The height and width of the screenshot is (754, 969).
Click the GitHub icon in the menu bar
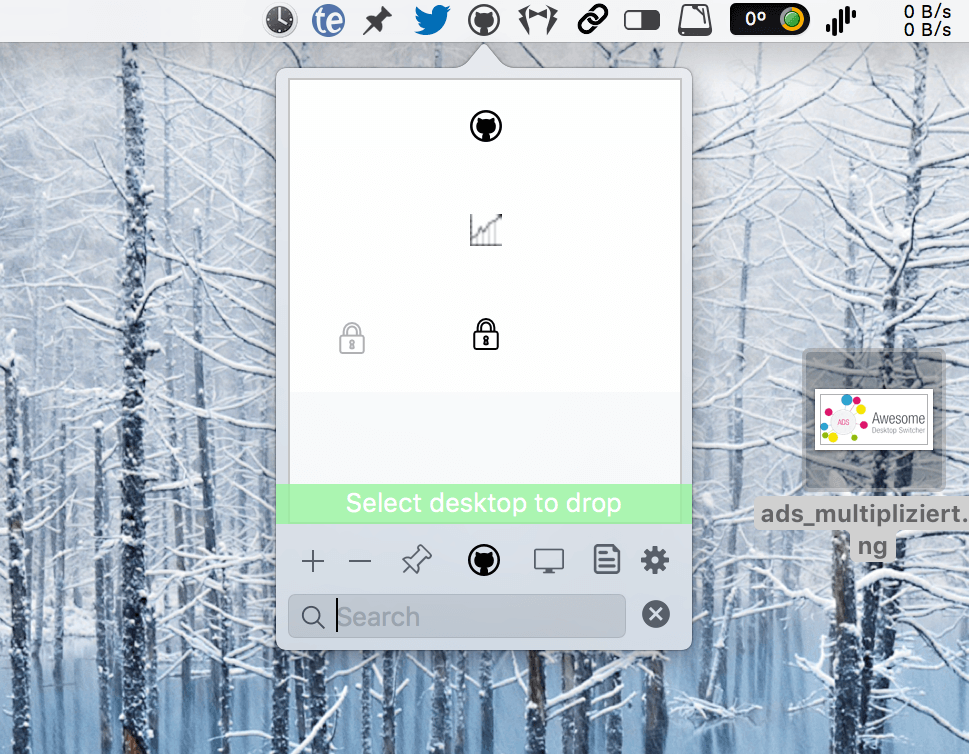pyautogui.click(x=484, y=20)
